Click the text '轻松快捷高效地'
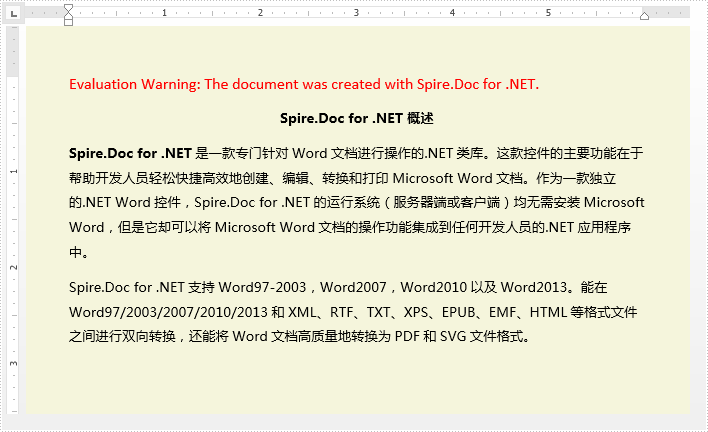The image size is (708, 432). pyautogui.click(x=196, y=178)
